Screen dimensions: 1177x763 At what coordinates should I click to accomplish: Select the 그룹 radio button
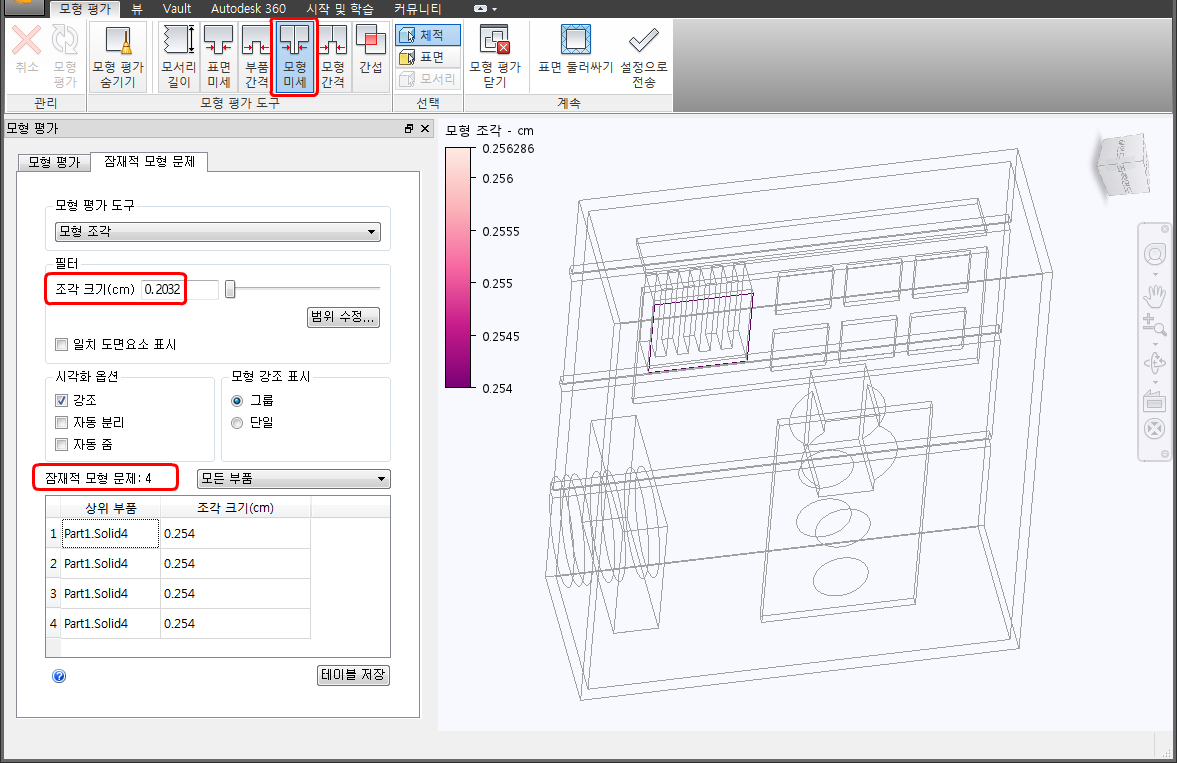(237, 401)
